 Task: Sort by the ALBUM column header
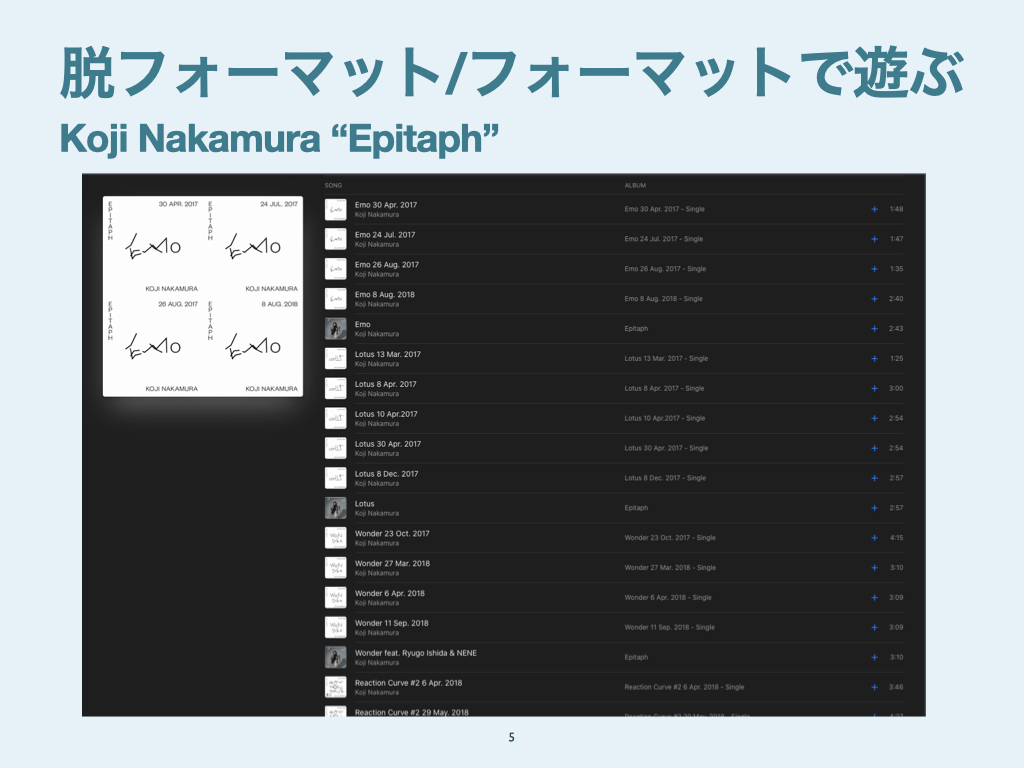click(x=635, y=186)
